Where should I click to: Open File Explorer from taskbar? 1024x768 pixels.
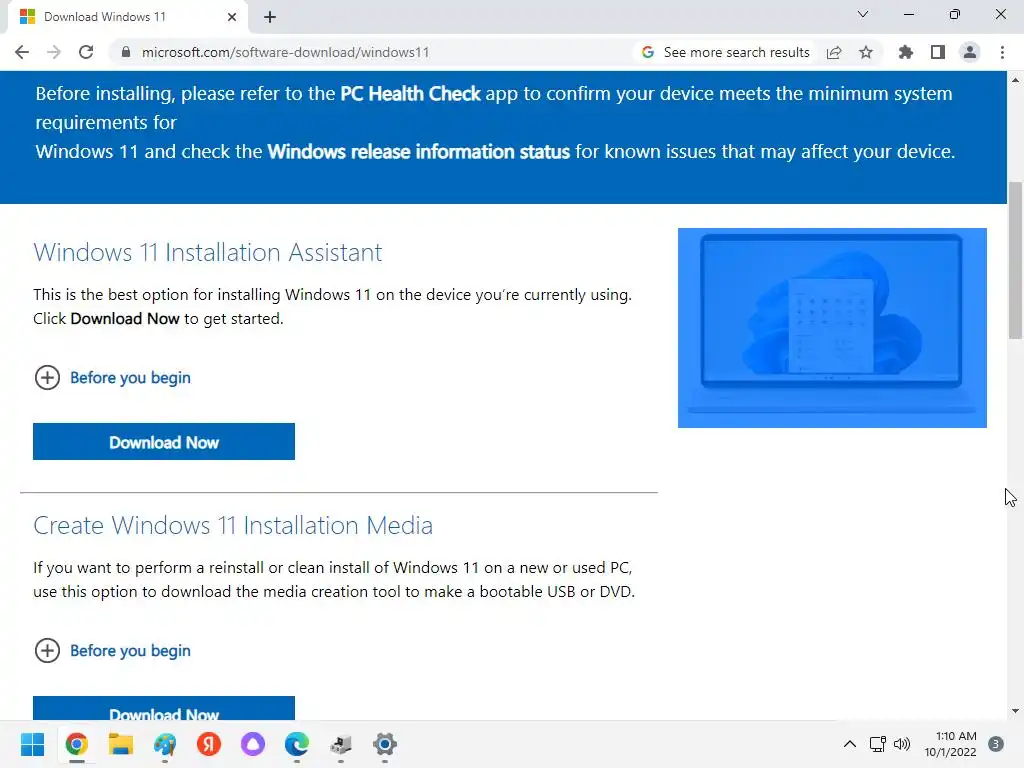tap(121, 744)
